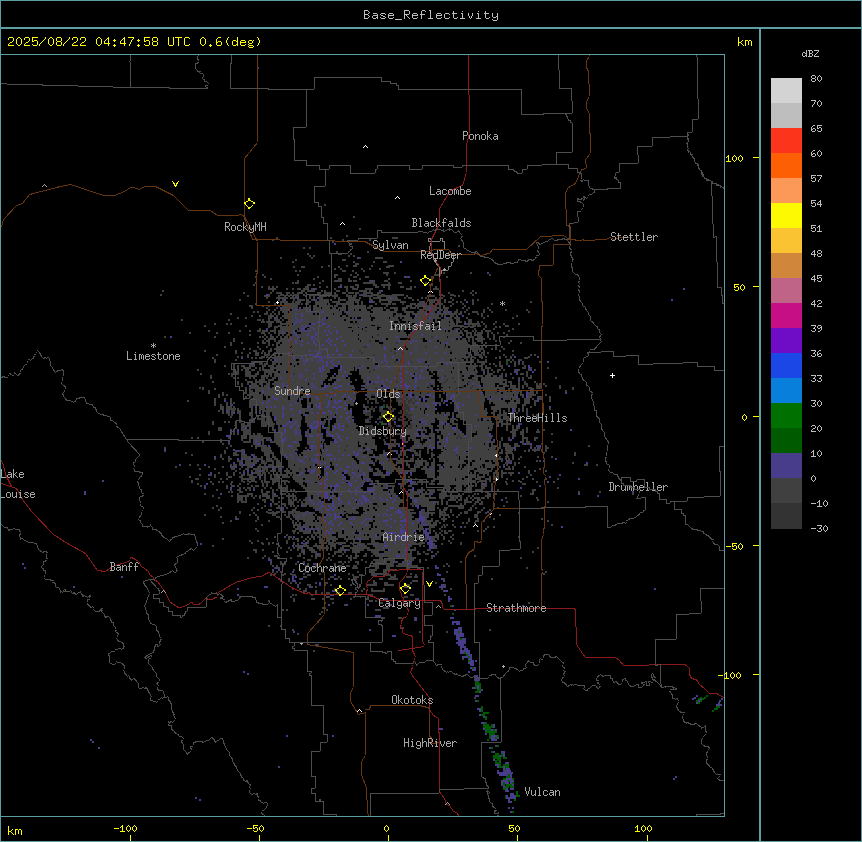Click the yellow diamond marker below Cochrane
862x842 pixels.
point(340,590)
